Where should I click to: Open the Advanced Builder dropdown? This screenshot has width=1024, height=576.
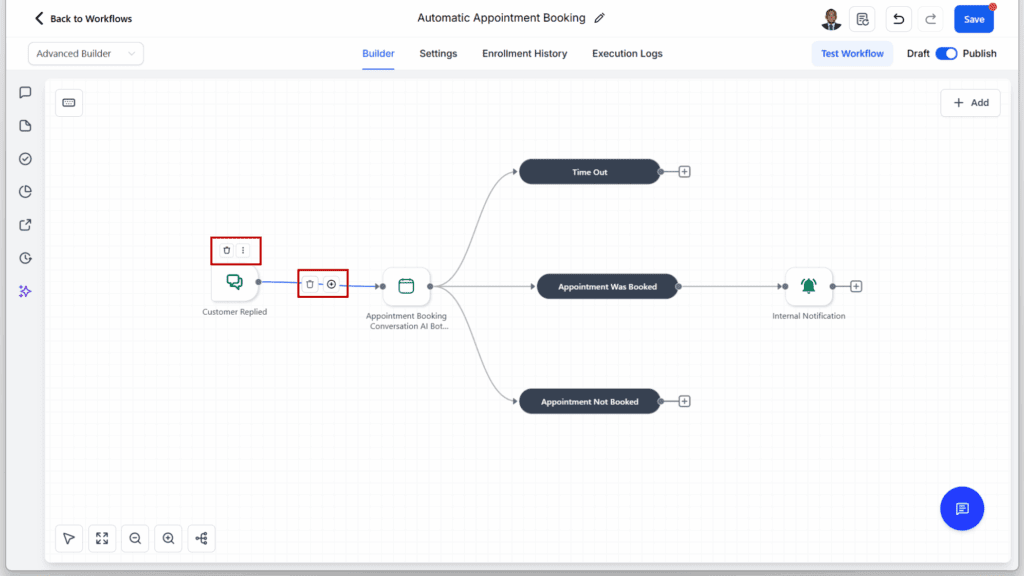[x=86, y=54]
